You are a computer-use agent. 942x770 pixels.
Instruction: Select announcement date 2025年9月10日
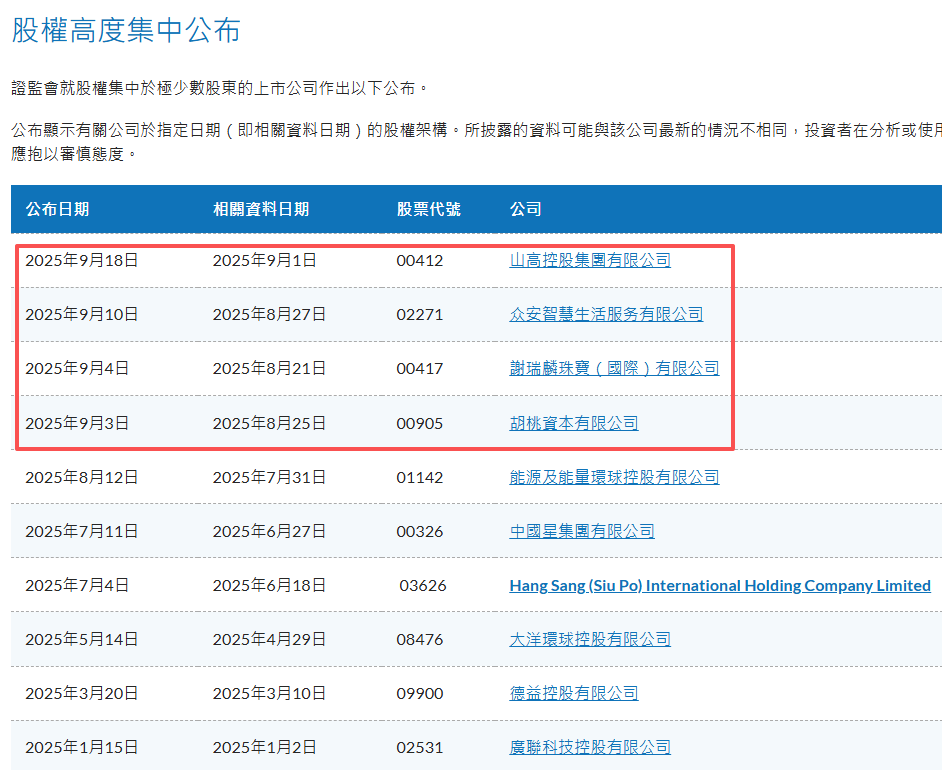[82, 314]
